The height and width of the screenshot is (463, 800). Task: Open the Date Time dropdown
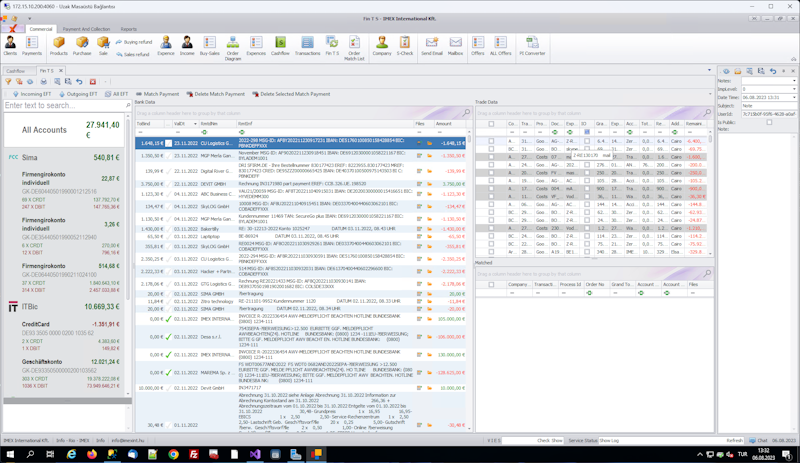tap(794, 97)
